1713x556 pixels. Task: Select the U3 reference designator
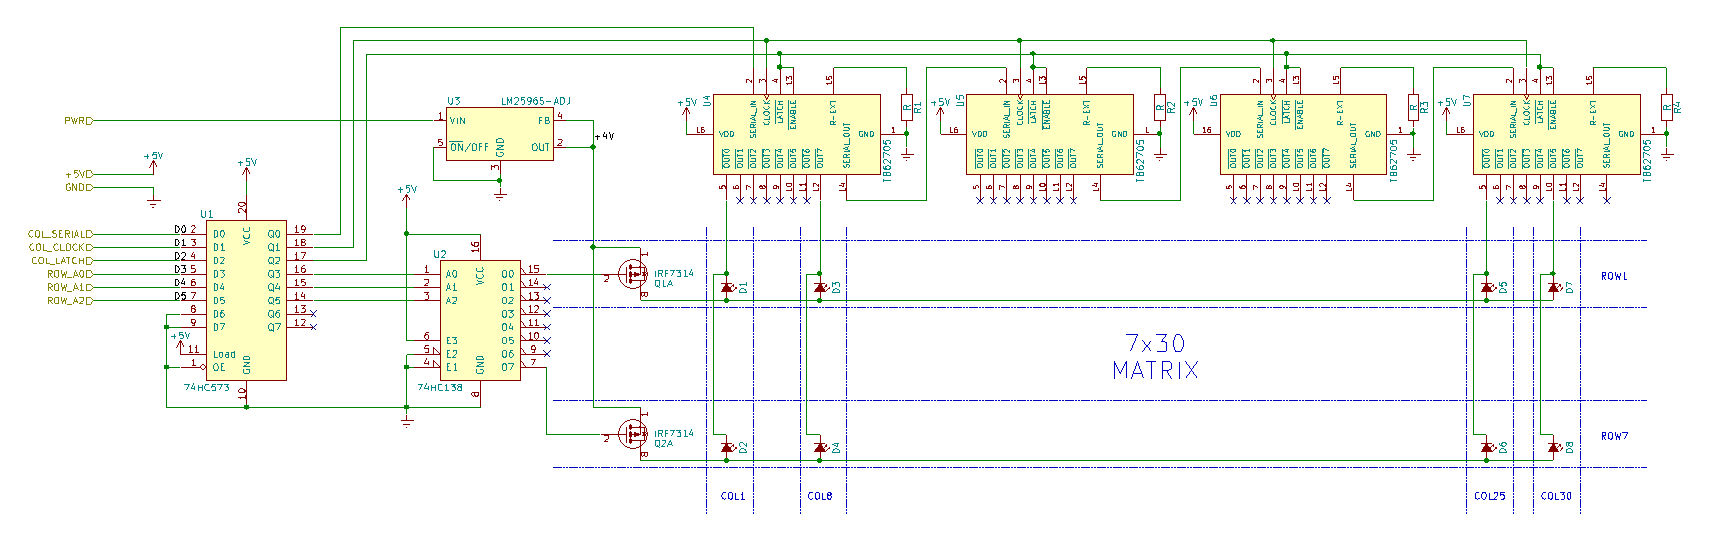click(454, 101)
